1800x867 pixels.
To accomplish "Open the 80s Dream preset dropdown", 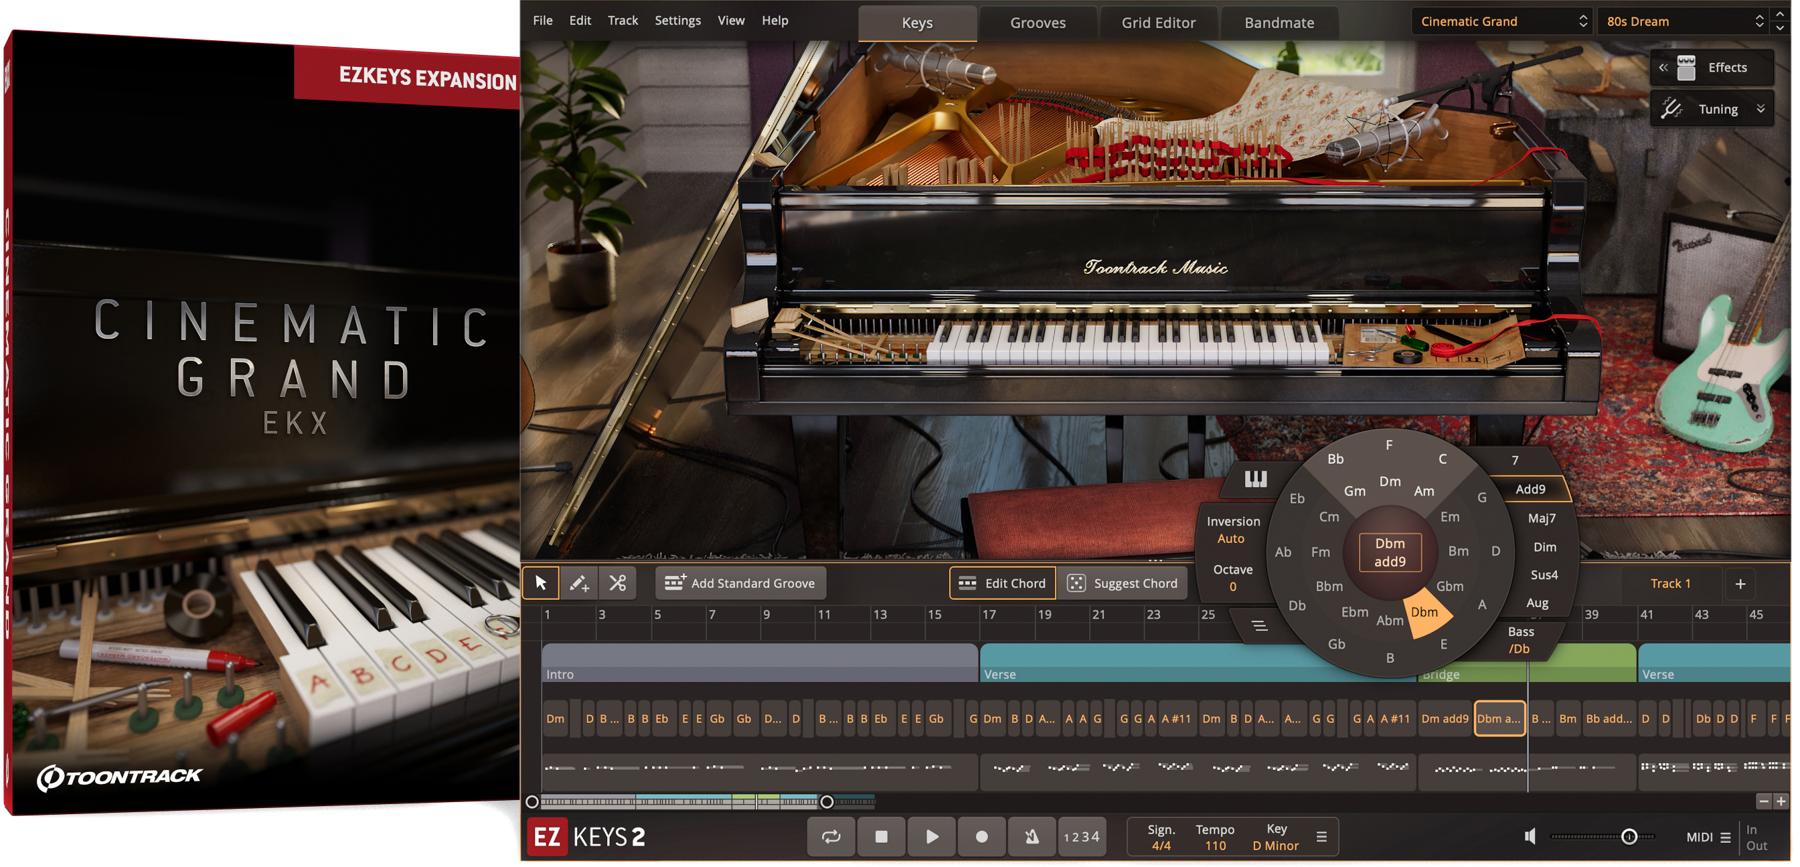I will pos(1683,21).
